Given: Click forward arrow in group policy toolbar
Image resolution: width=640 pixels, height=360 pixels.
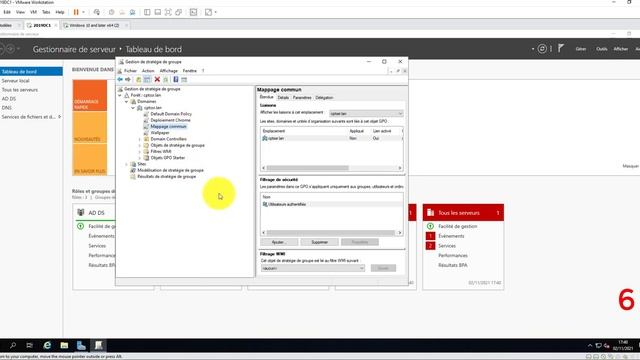Looking at the screenshot, I should coord(128,80).
